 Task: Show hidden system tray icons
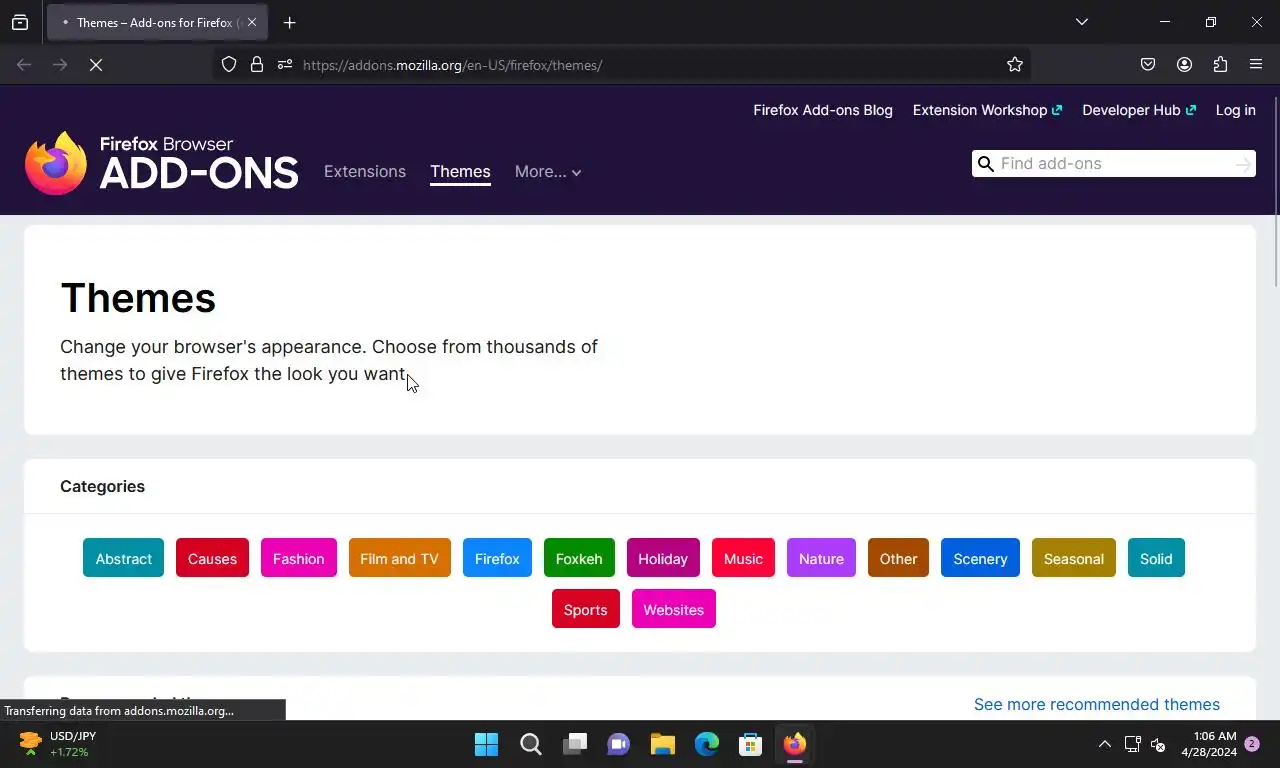1104,744
